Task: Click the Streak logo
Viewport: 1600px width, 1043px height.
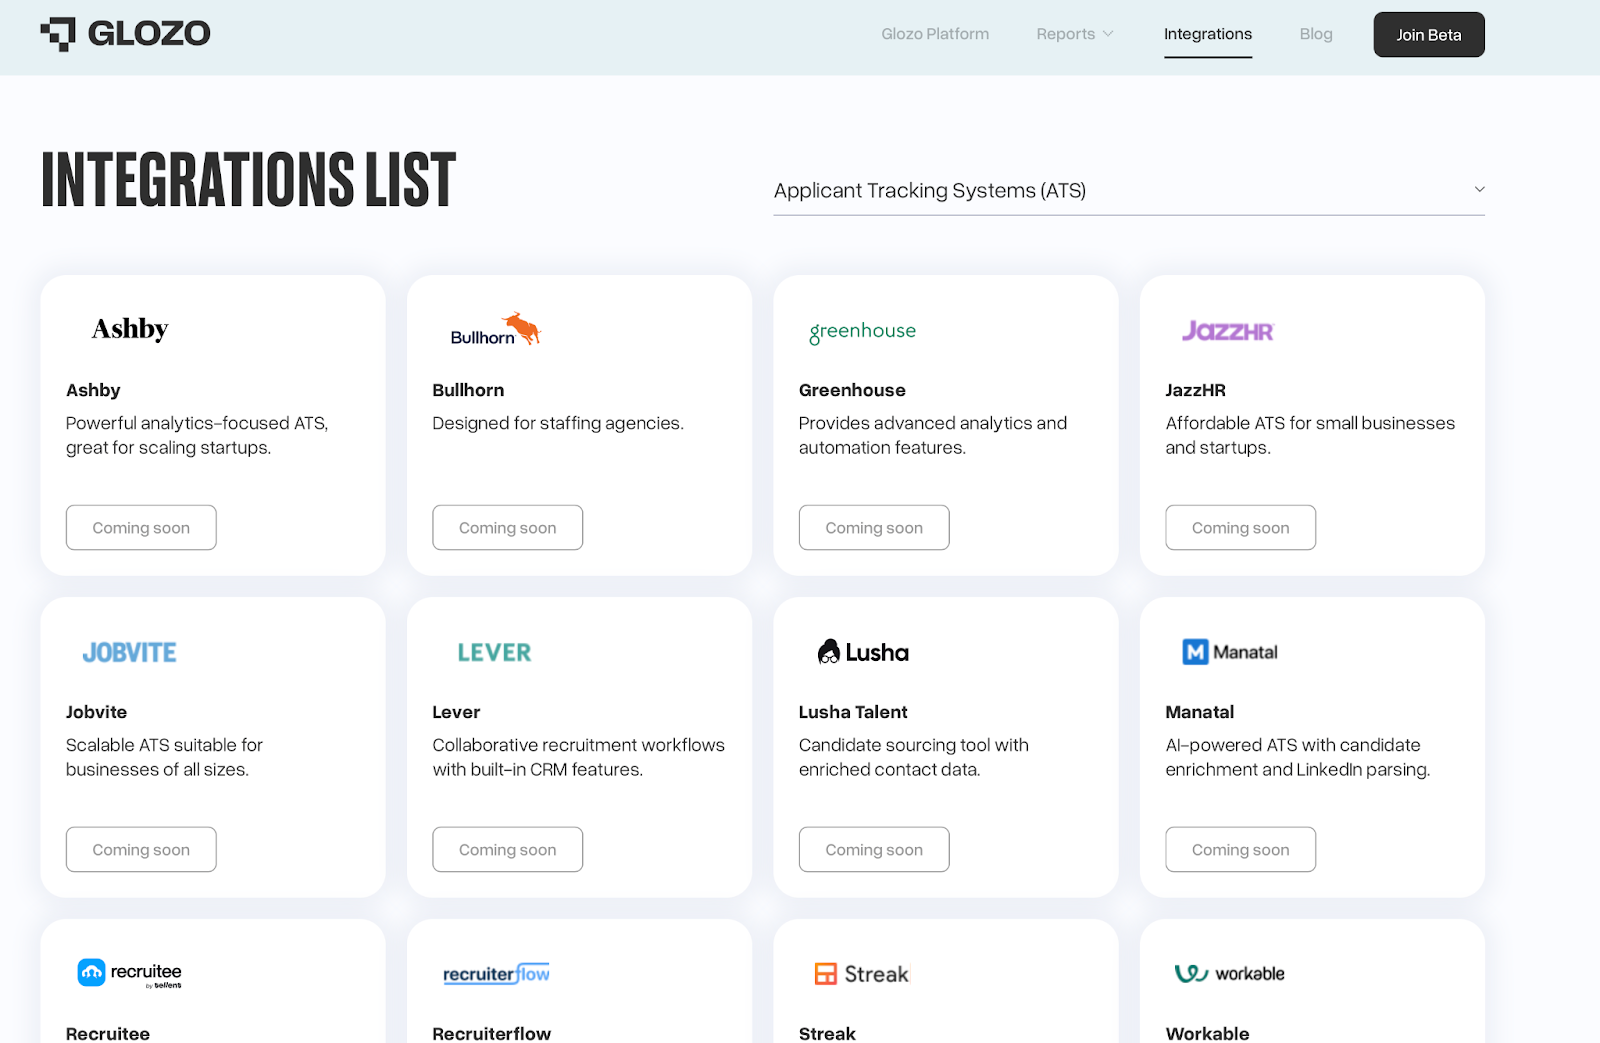Action: [x=862, y=974]
